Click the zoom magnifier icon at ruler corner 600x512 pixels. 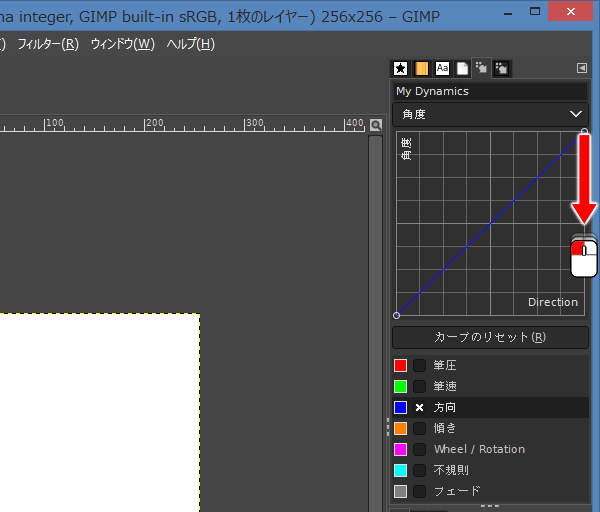point(376,125)
